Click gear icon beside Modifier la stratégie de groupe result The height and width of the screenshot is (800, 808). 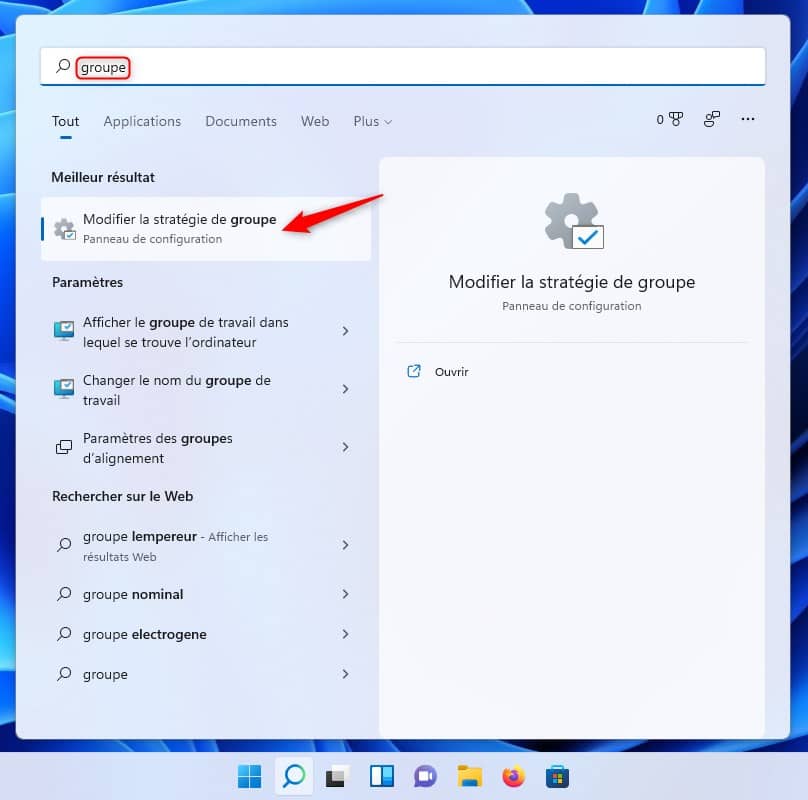(x=65, y=229)
